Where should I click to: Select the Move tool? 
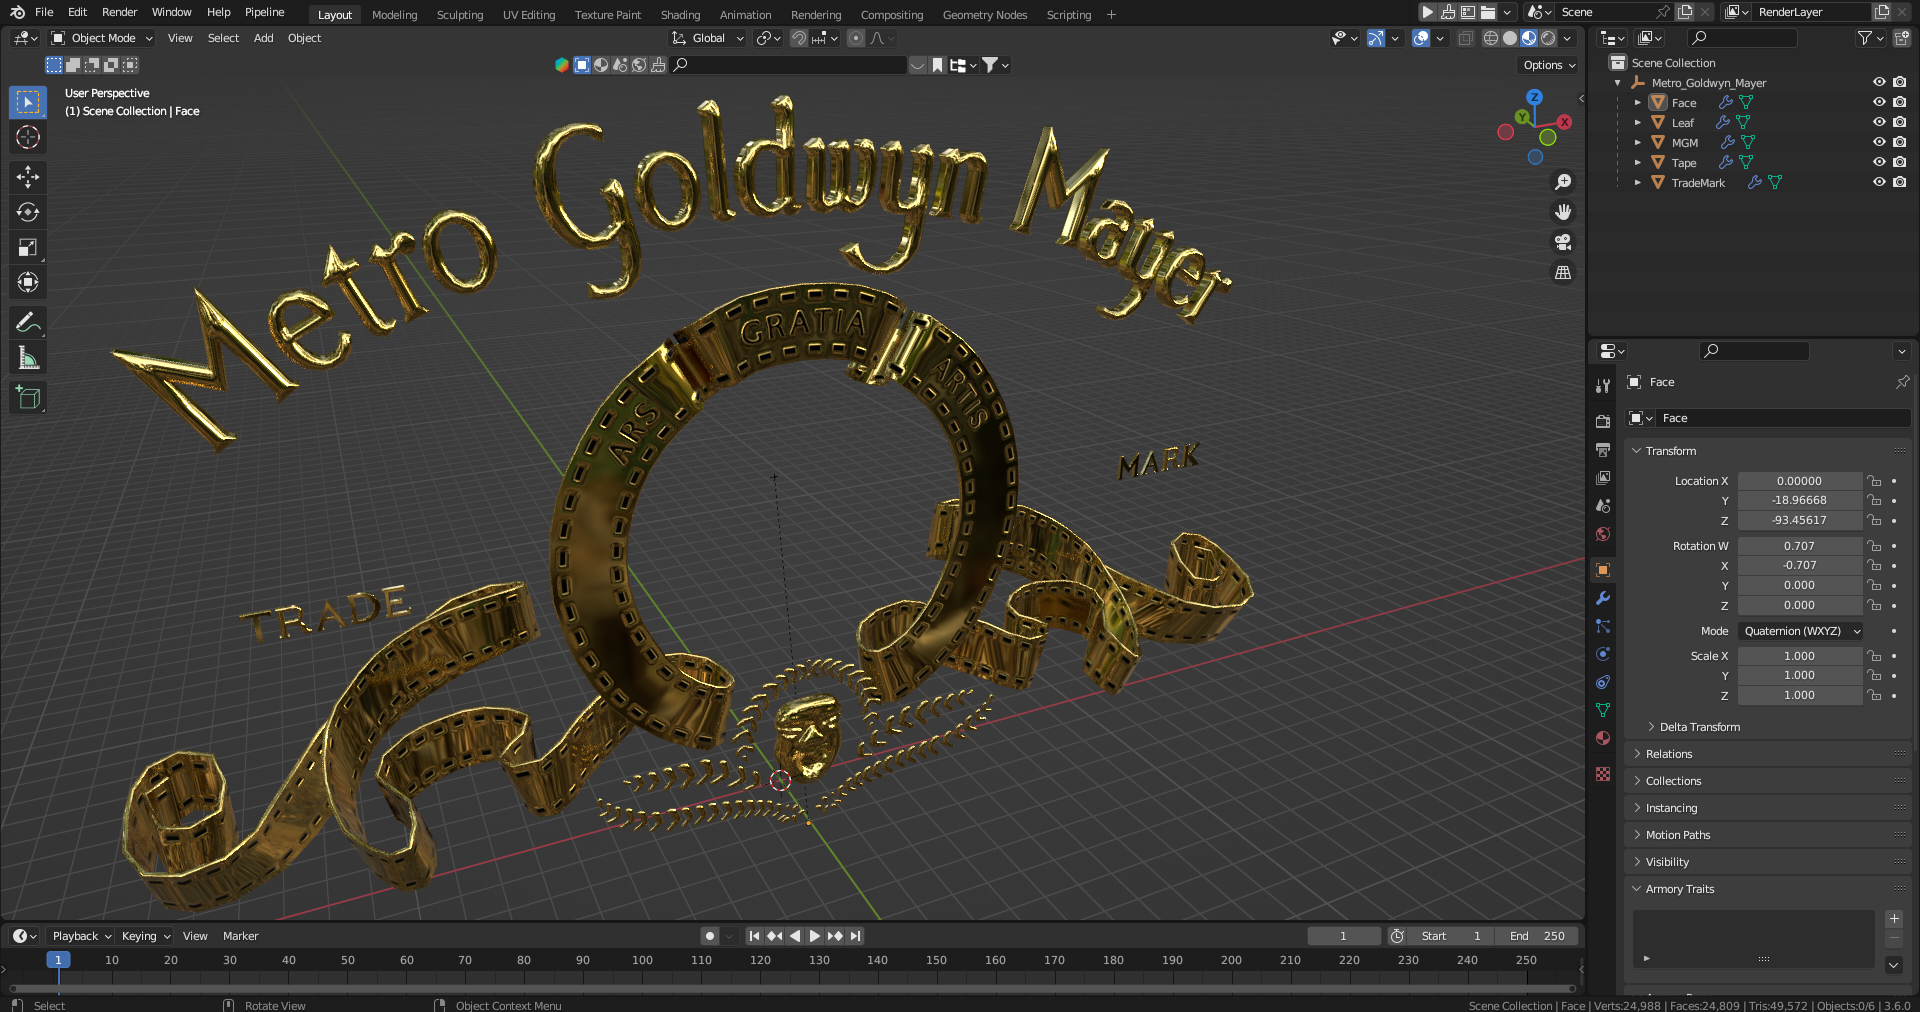[28, 177]
